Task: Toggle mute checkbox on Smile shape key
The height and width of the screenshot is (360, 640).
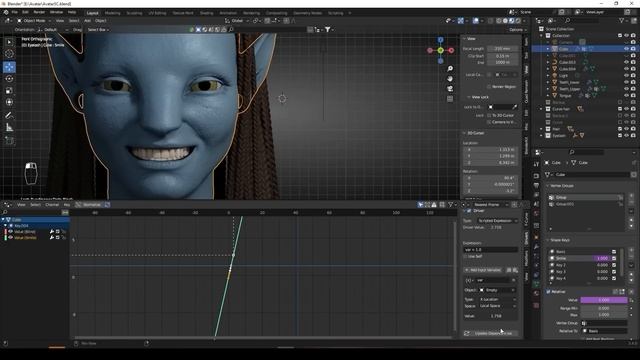Action: [x=614, y=258]
